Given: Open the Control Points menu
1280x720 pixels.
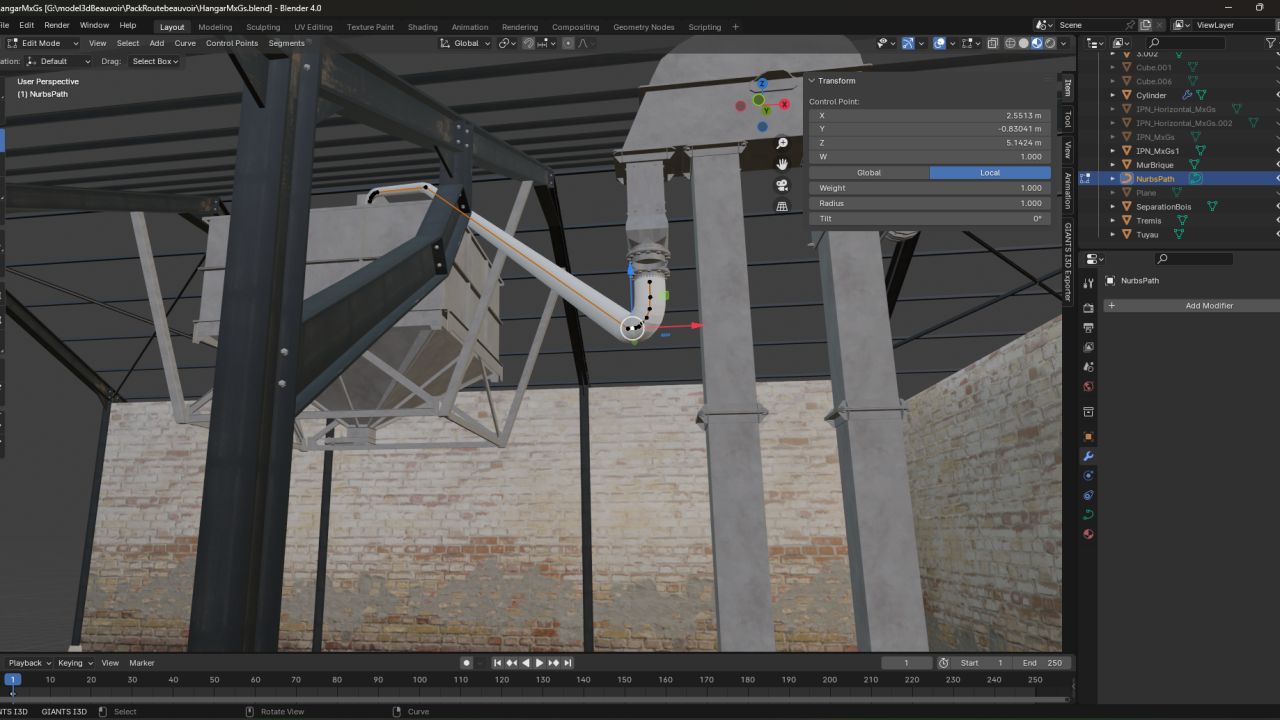Looking at the screenshot, I should pos(232,43).
